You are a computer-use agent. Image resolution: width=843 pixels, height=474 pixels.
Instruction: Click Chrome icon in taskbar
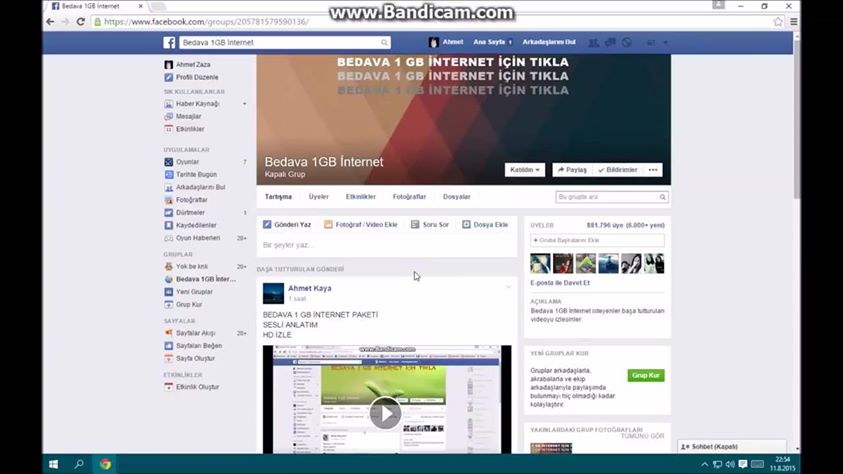[105, 464]
